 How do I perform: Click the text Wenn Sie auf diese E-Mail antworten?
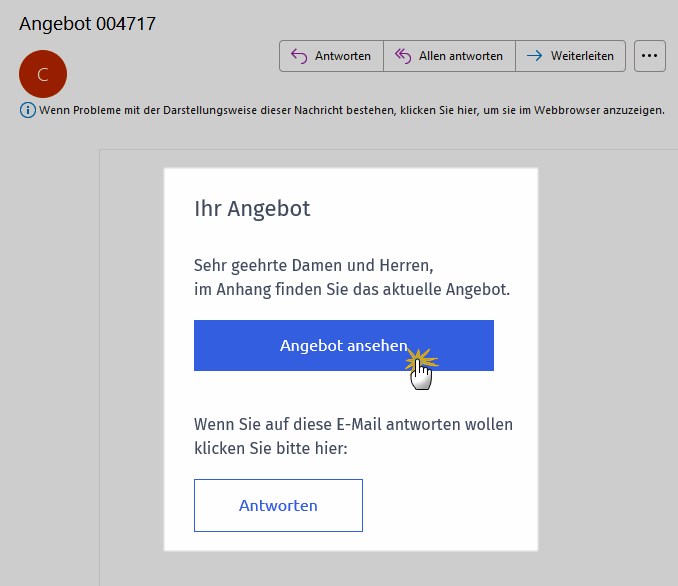[x=353, y=424]
